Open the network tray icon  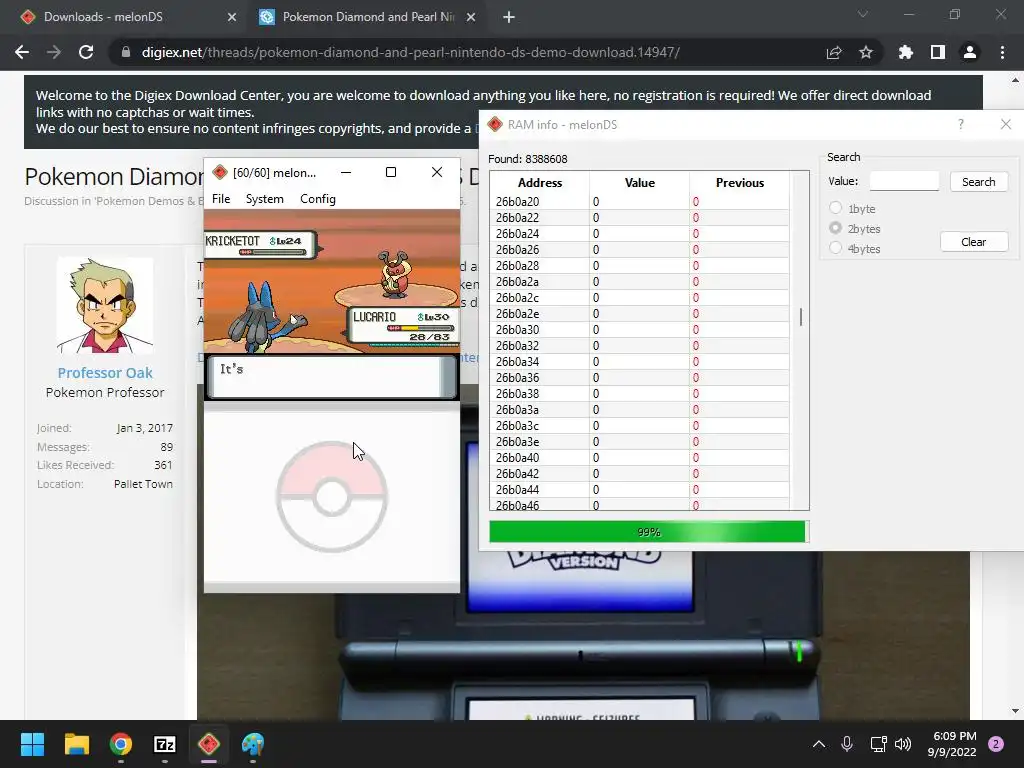click(x=878, y=744)
